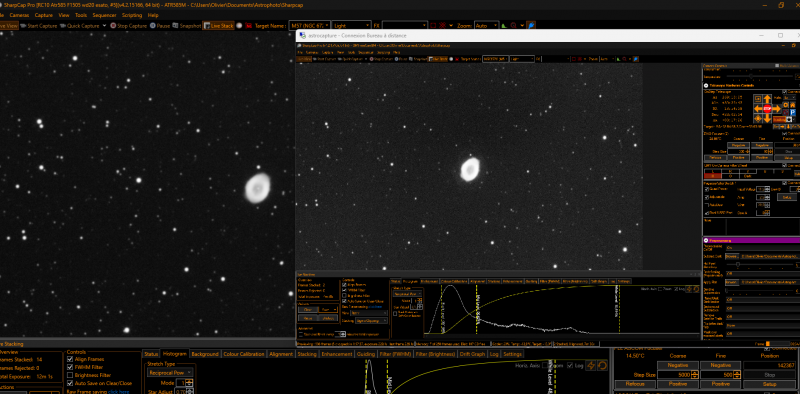
Task: Take a Snapshot from main toolbar
Action: click(x=186, y=25)
